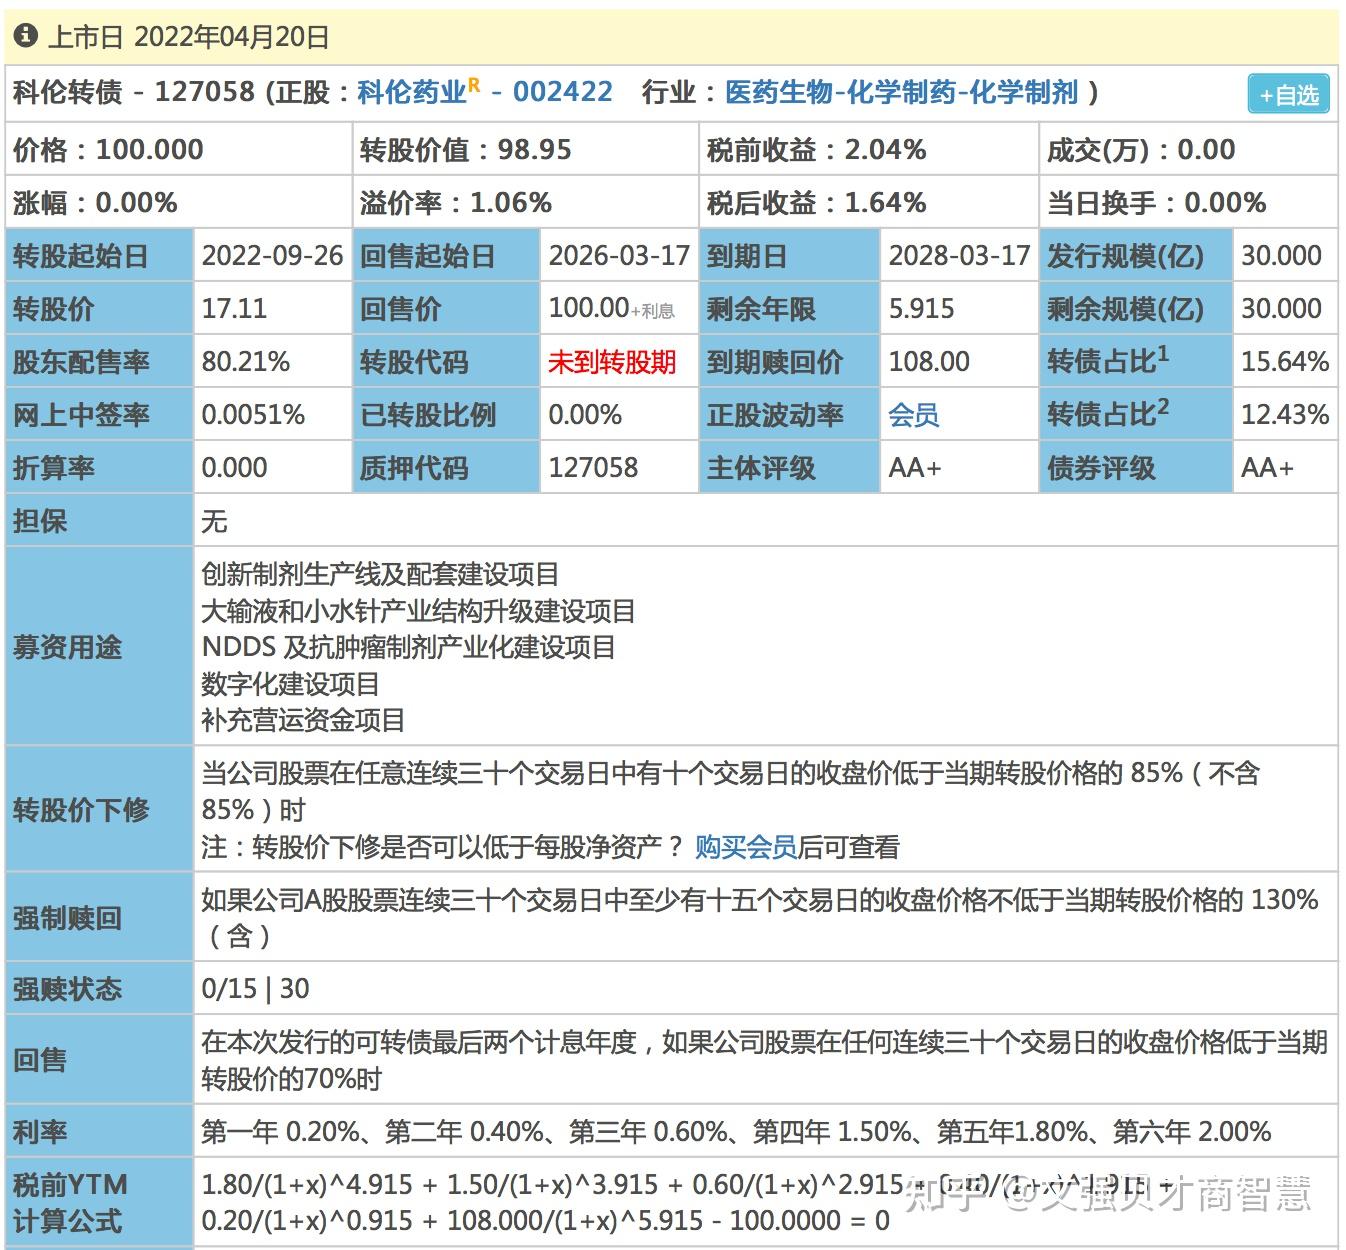Image resolution: width=1346 pixels, height=1250 pixels.
Task: Select 担保 value 无
Action: click(214, 521)
